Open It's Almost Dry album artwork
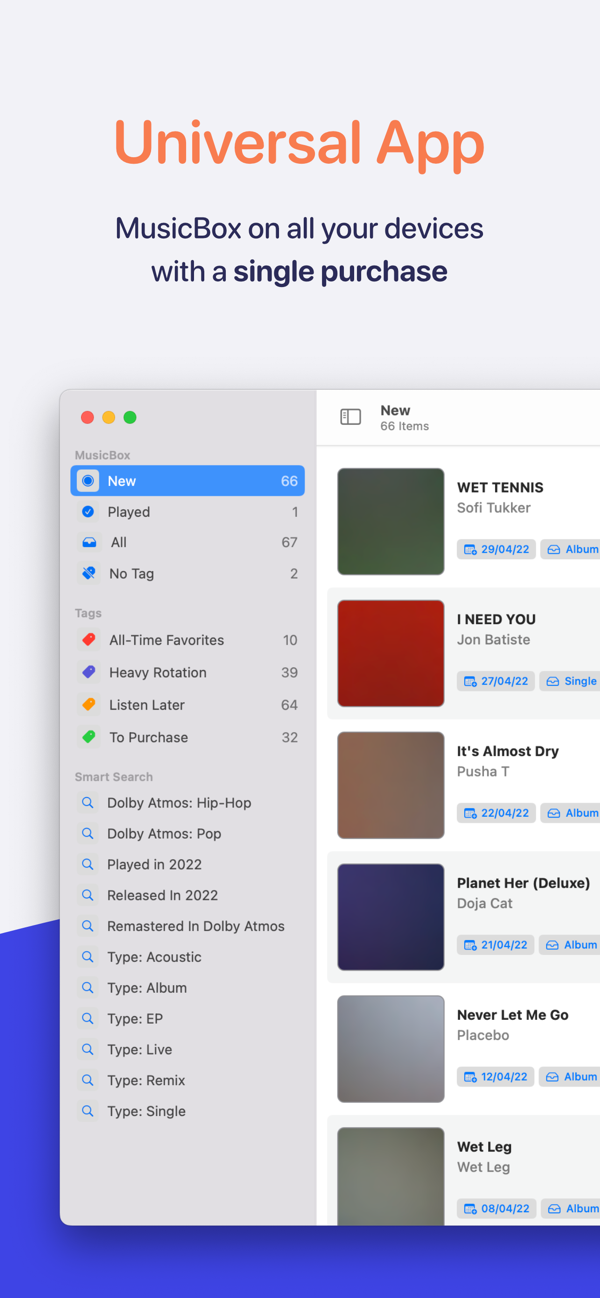 391,786
